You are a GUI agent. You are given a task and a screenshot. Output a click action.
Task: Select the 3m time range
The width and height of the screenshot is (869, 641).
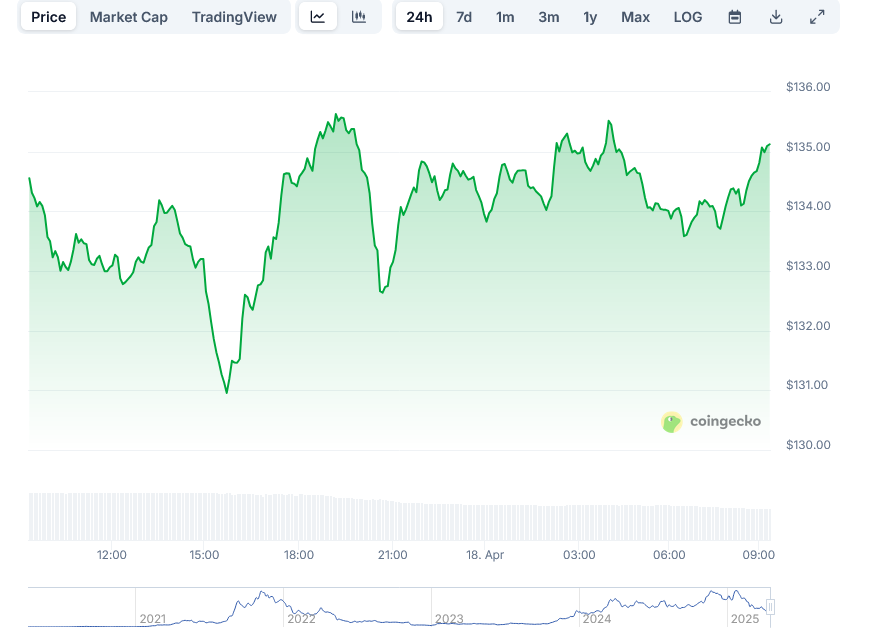(x=548, y=17)
